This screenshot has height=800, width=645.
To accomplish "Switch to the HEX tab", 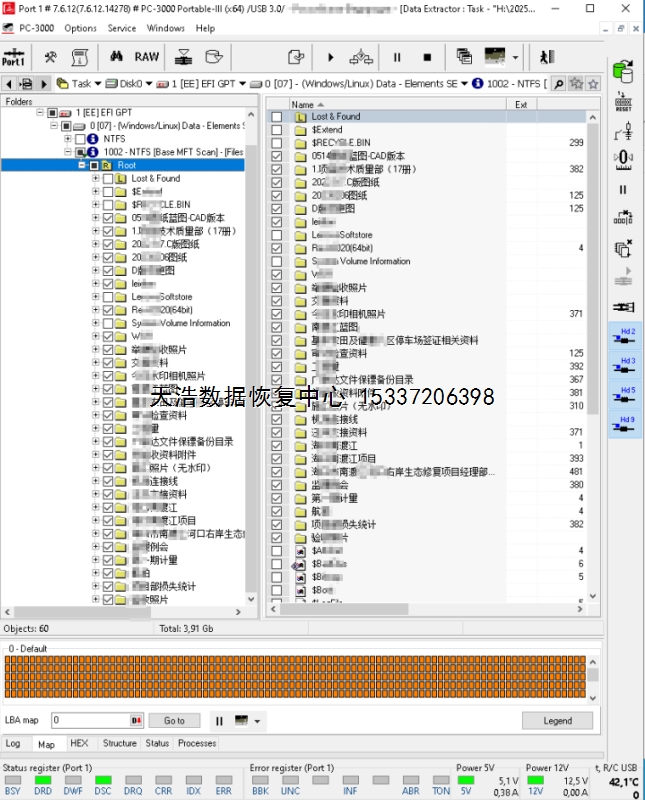I will pos(78,743).
